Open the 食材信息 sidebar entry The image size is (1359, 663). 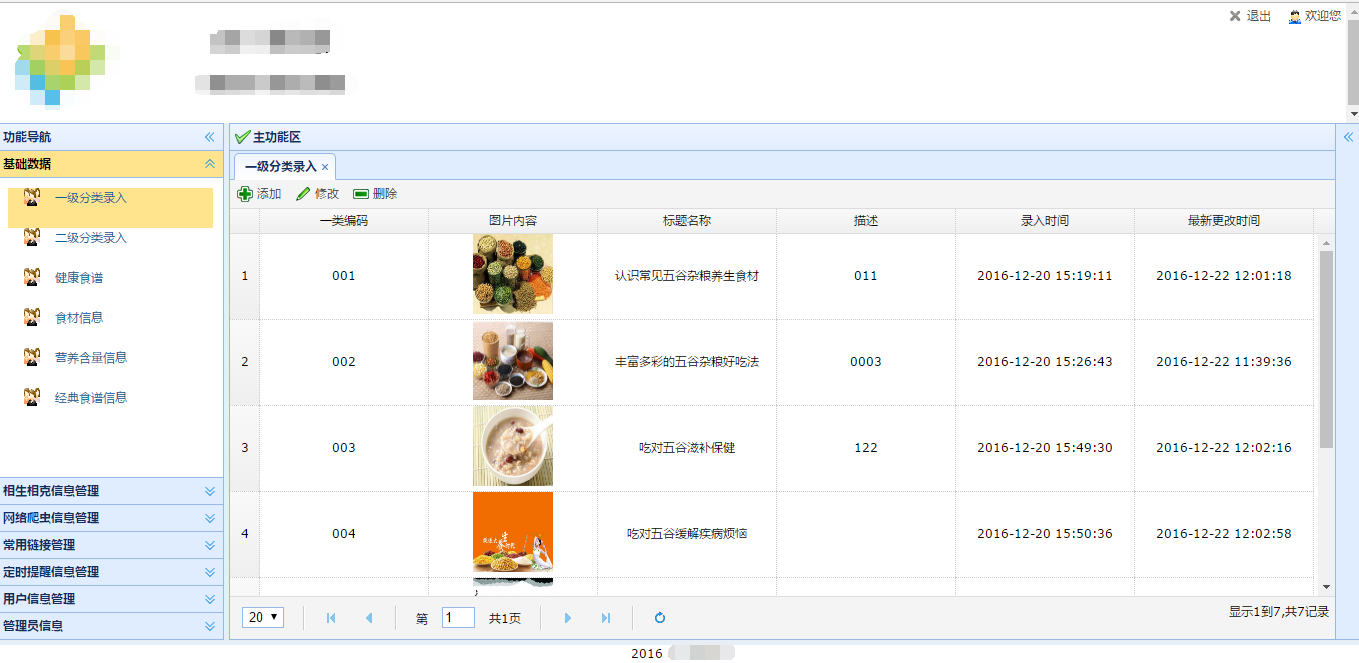(78, 317)
